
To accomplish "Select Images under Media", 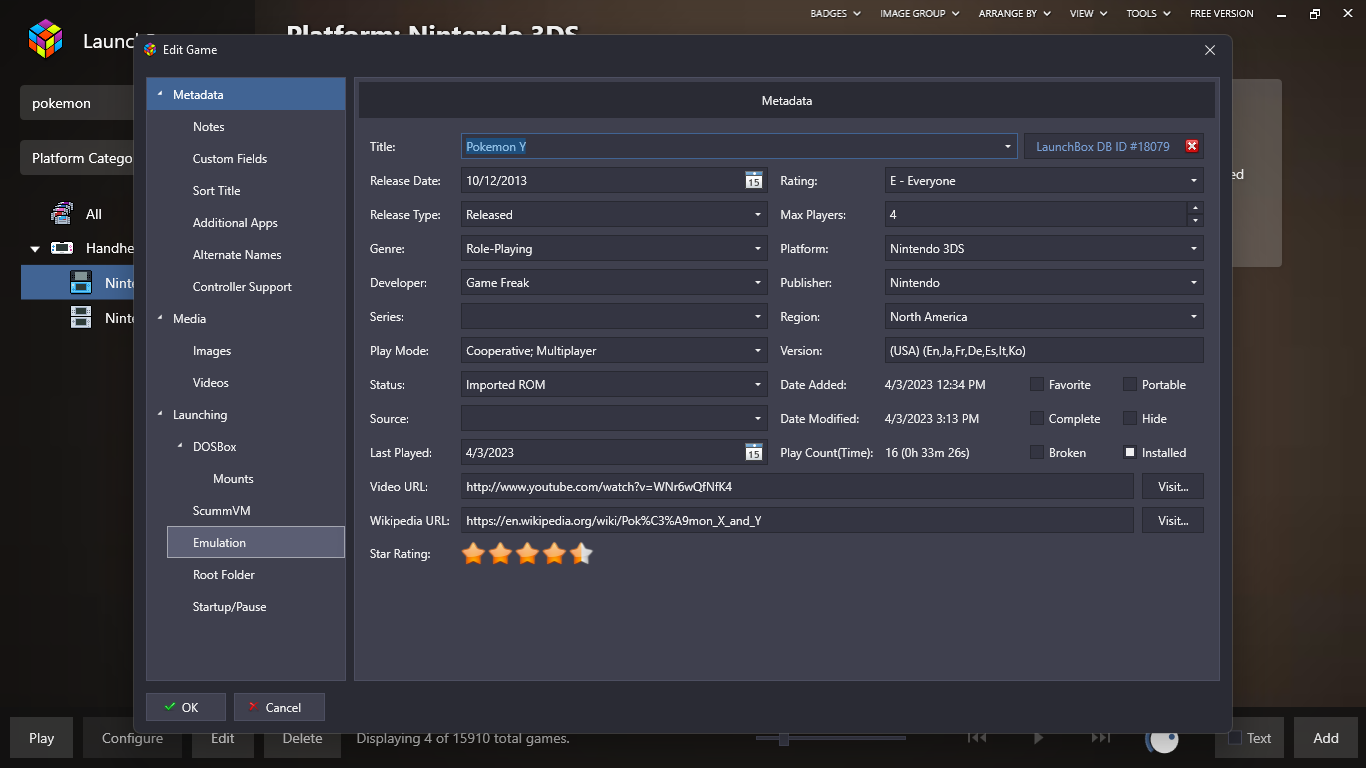I will pos(211,350).
